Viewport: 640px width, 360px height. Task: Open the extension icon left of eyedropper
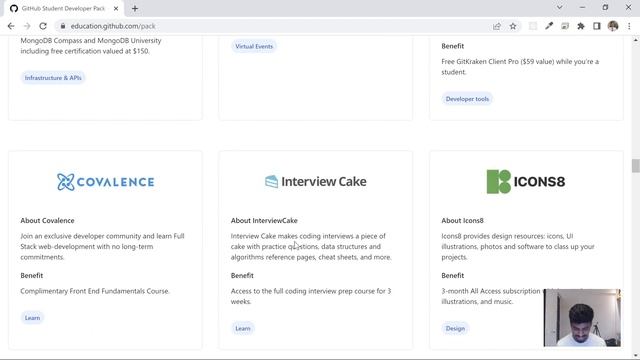click(533, 26)
